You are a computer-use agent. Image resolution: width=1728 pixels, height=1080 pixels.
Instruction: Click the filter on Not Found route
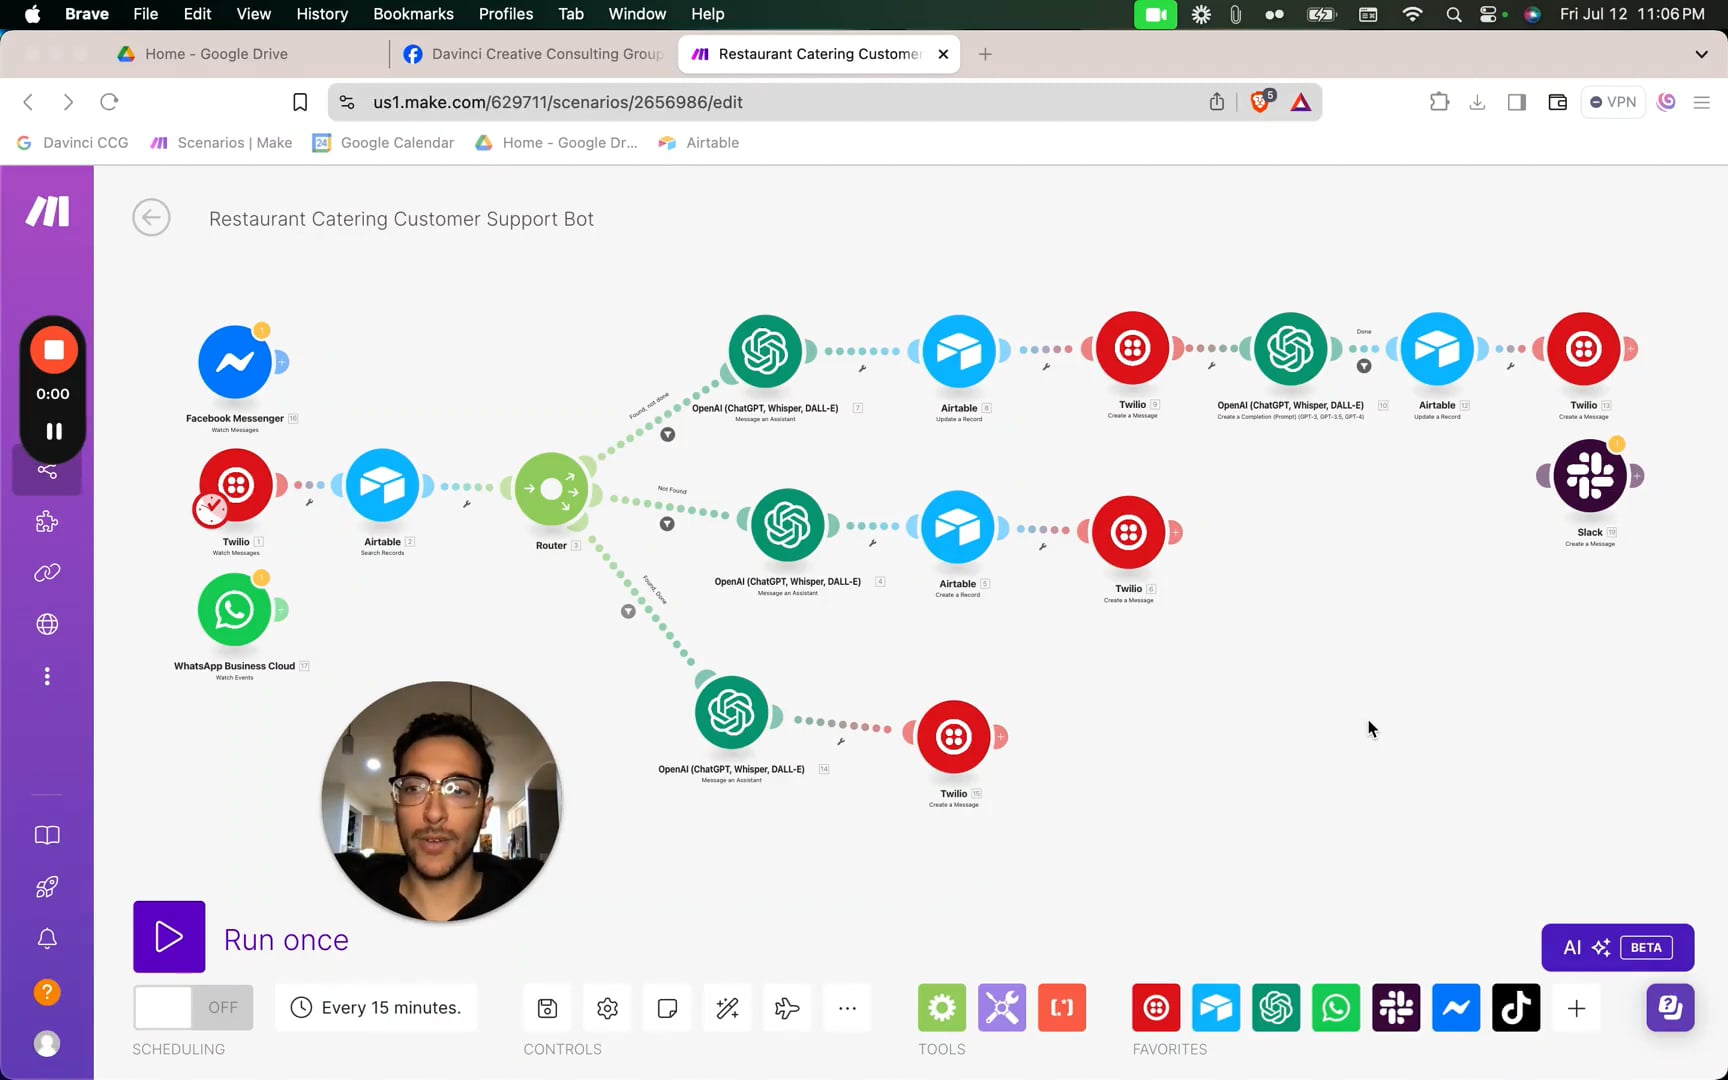(x=667, y=523)
